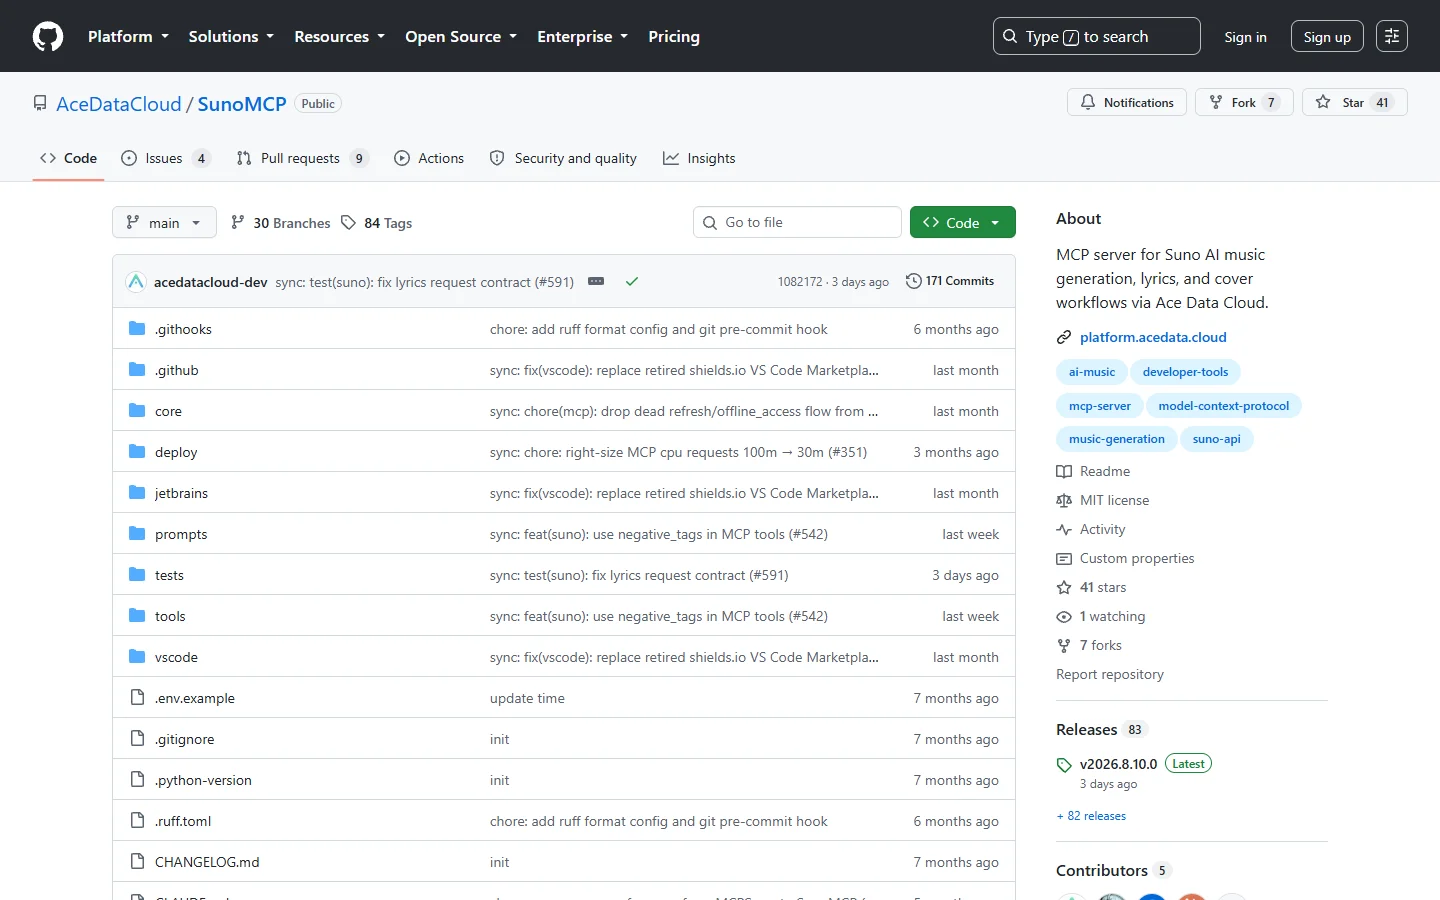Click the search box in header
The width and height of the screenshot is (1440, 900).
click(x=1096, y=37)
